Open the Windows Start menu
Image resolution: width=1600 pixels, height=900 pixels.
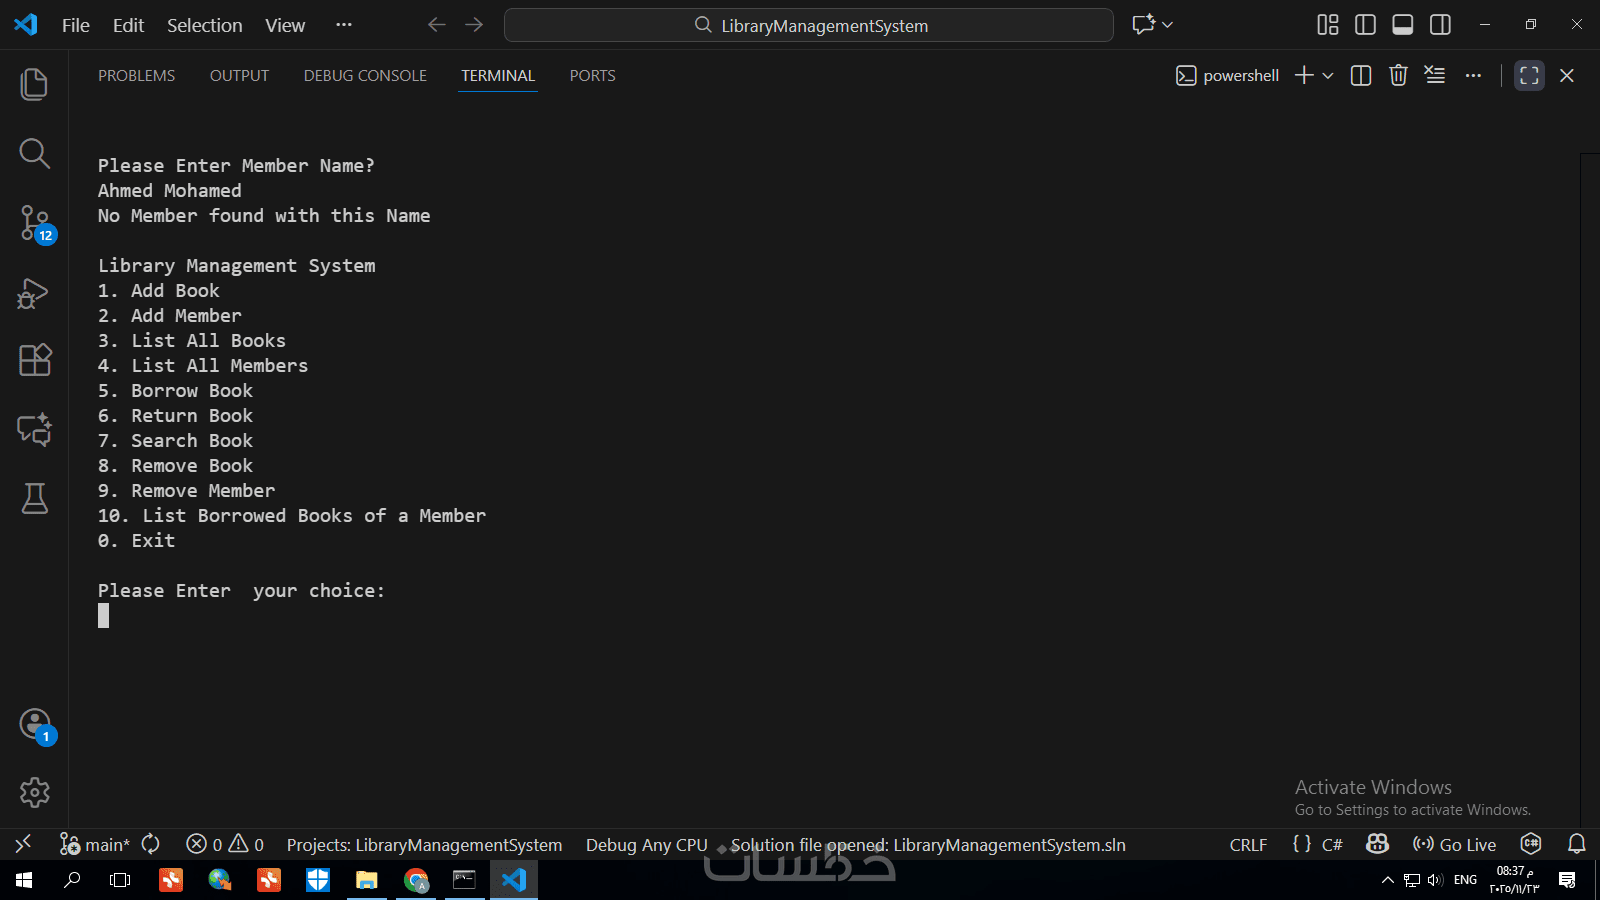click(x=24, y=880)
